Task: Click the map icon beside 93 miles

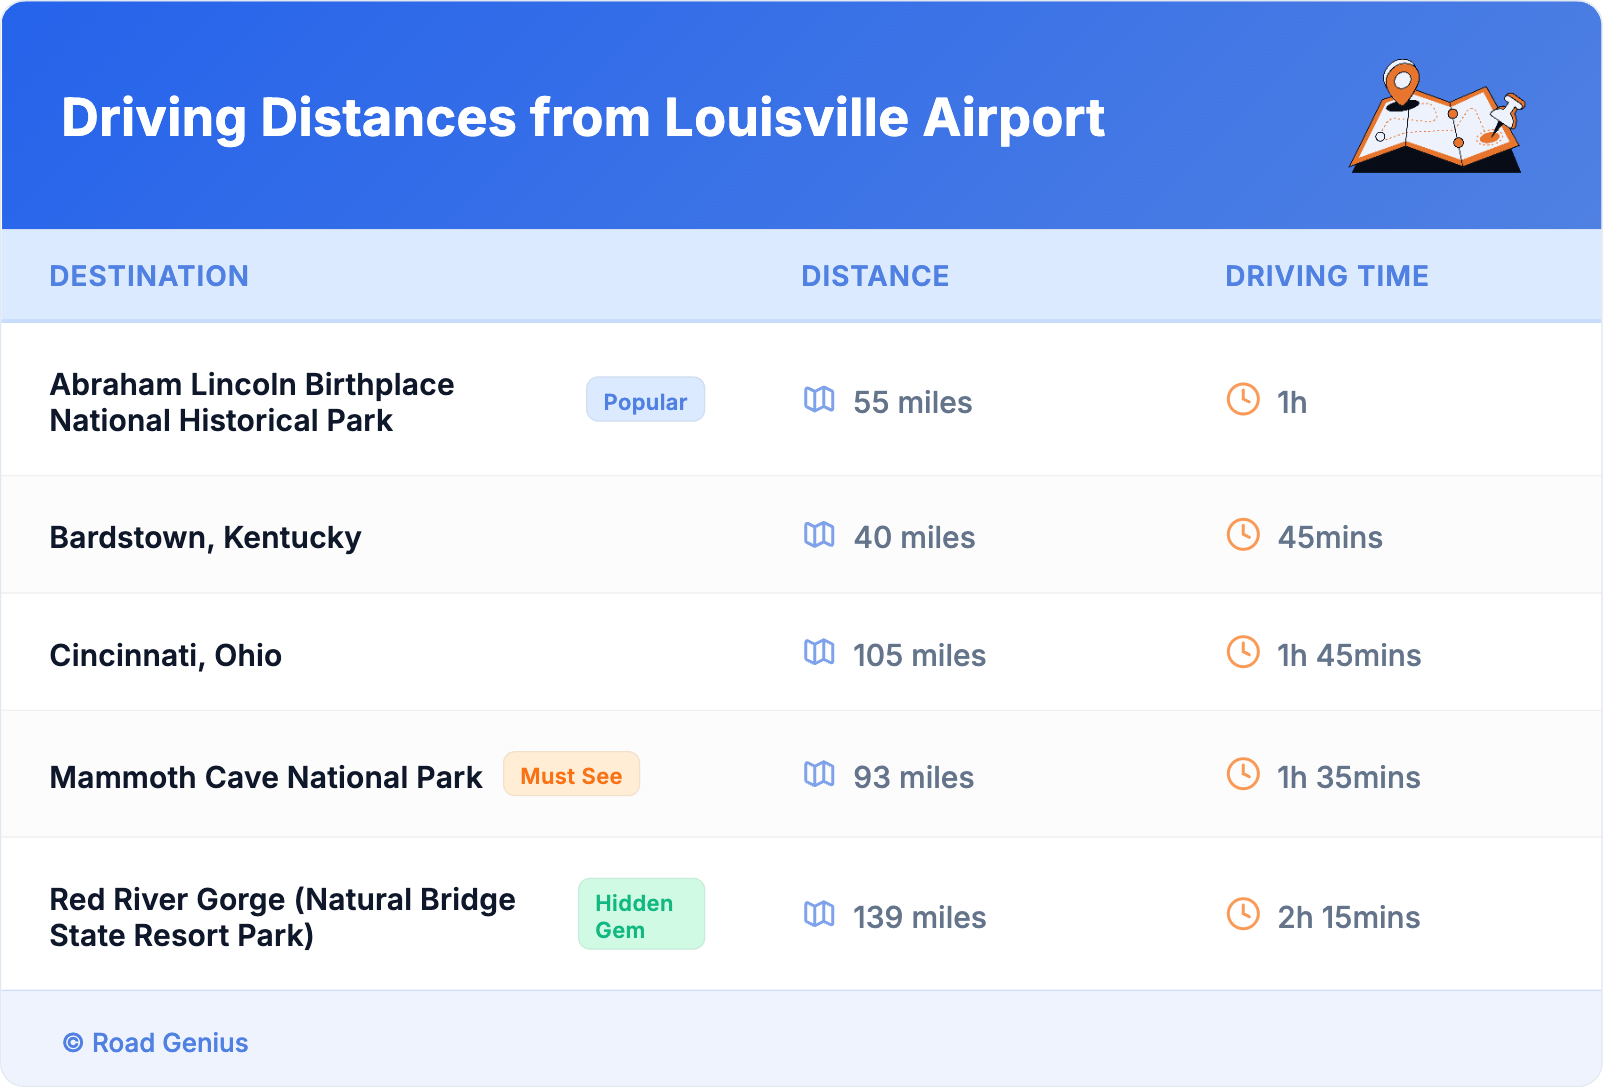Action: (x=819, y=775)
